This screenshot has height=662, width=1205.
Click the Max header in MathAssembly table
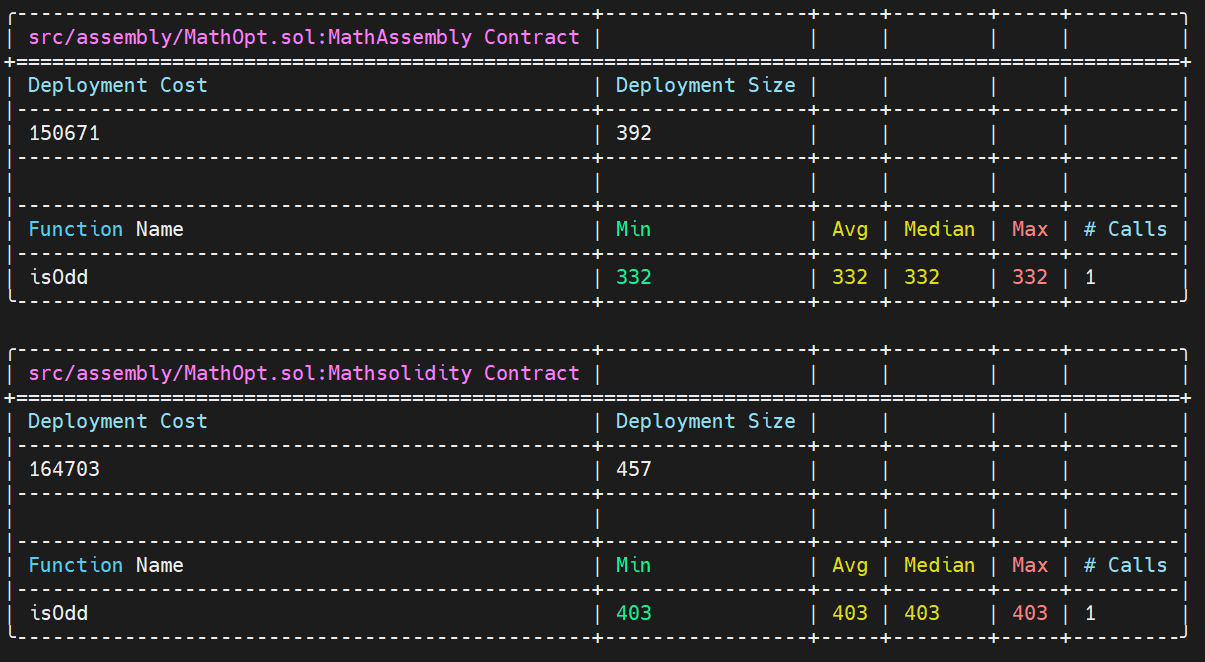pyautogui.click(x=1030, y=230)
